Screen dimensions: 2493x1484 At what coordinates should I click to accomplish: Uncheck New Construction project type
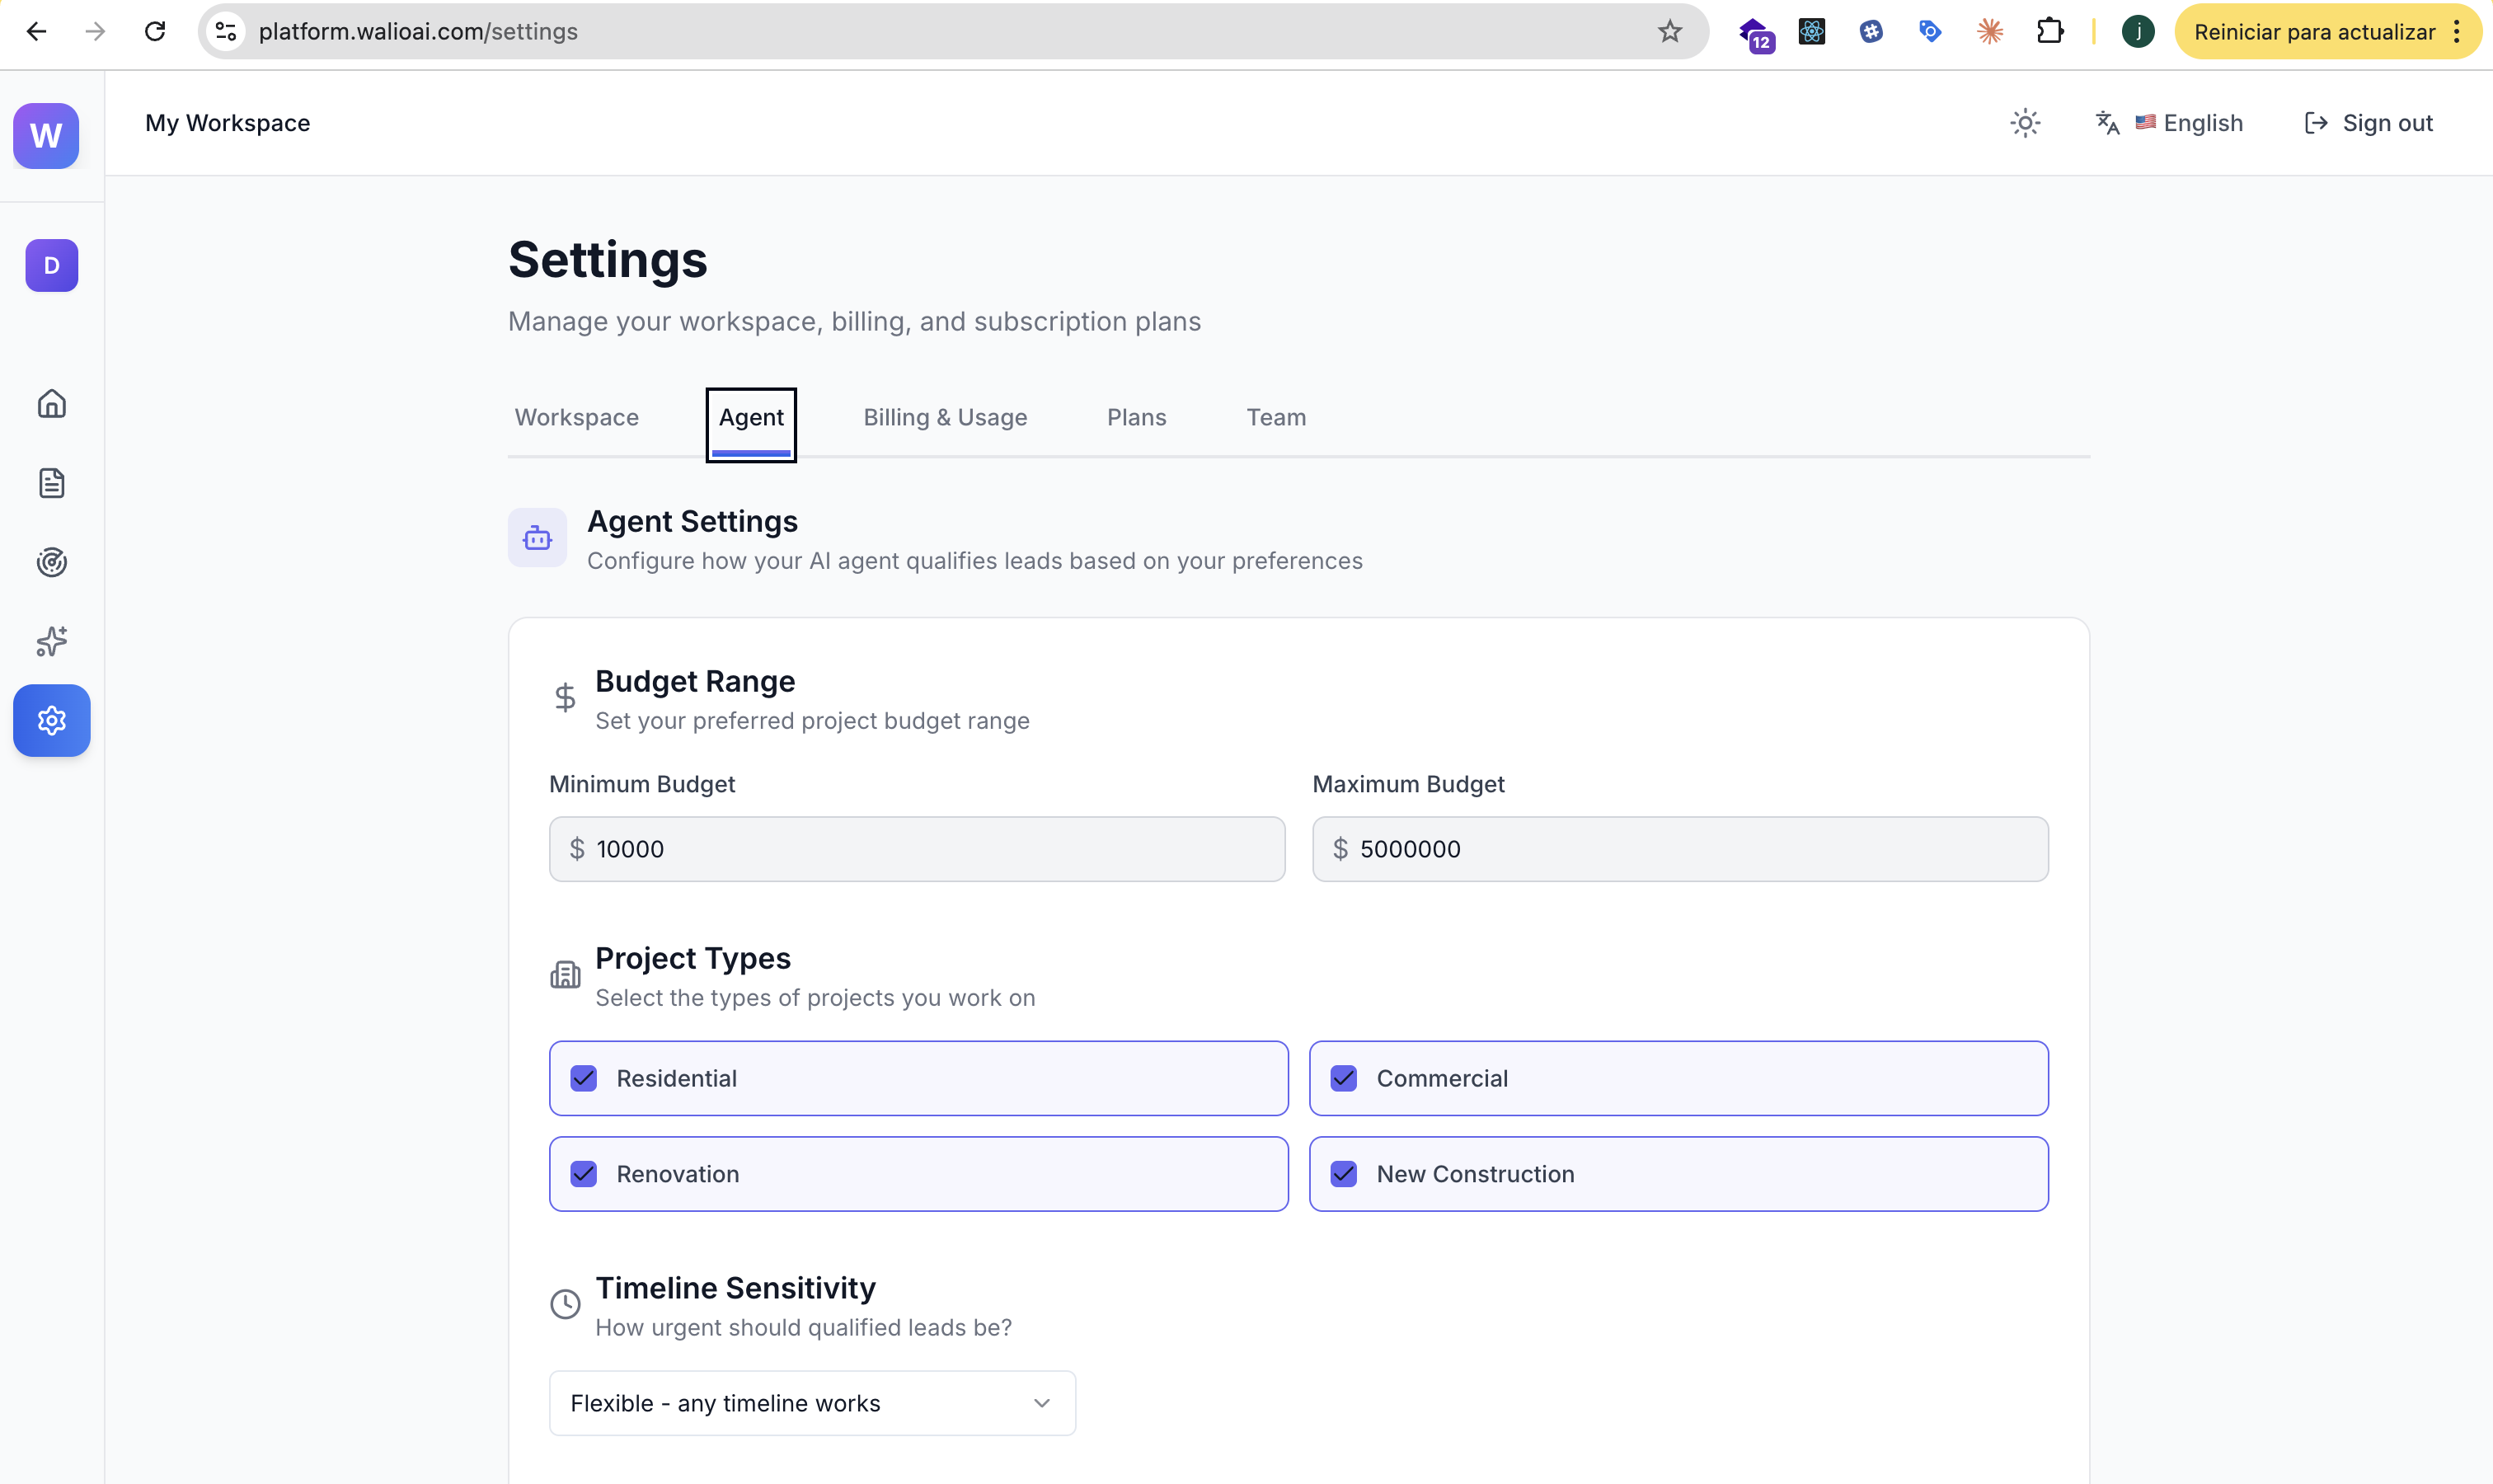(1344, 1174)
